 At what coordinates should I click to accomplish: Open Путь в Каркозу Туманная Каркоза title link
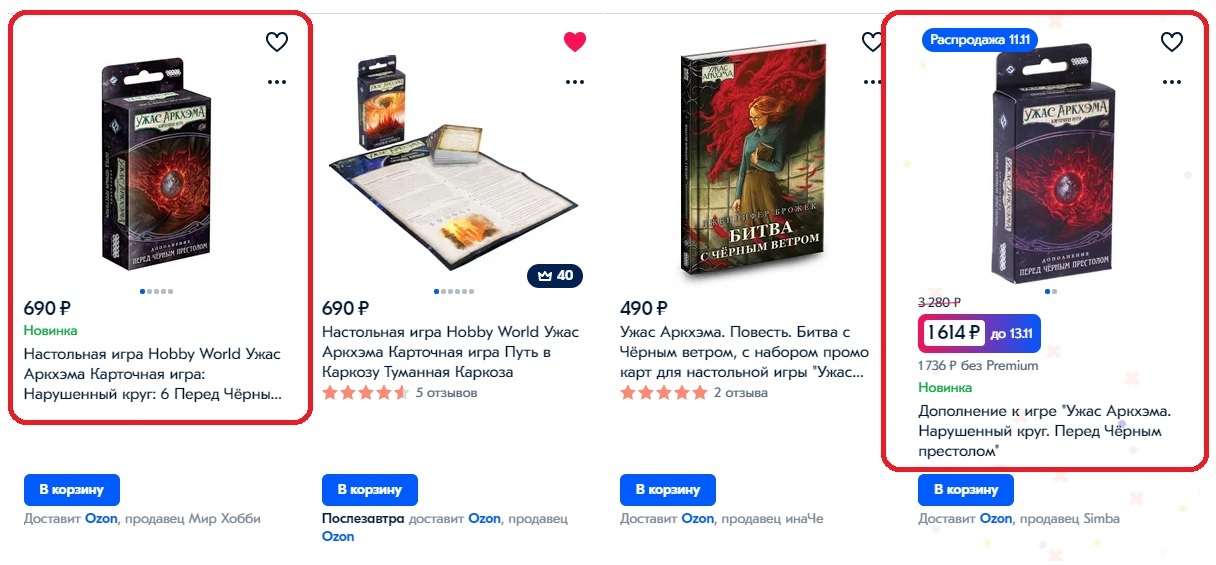click(450, 352)
